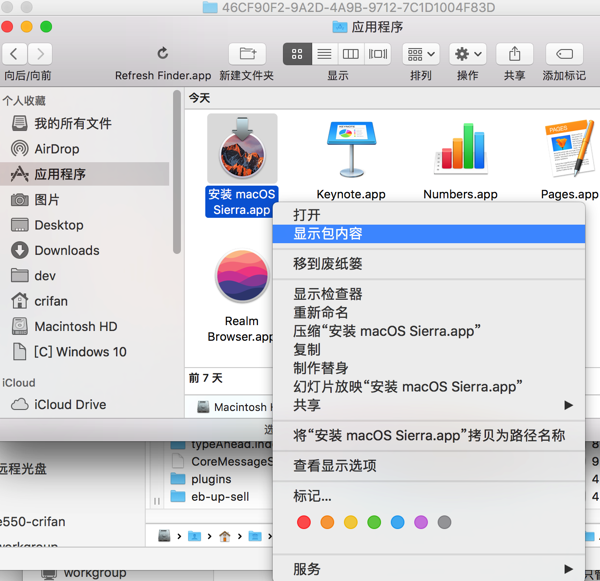
Task: Expand the 服务 submenu
Action: click(429, 569)
